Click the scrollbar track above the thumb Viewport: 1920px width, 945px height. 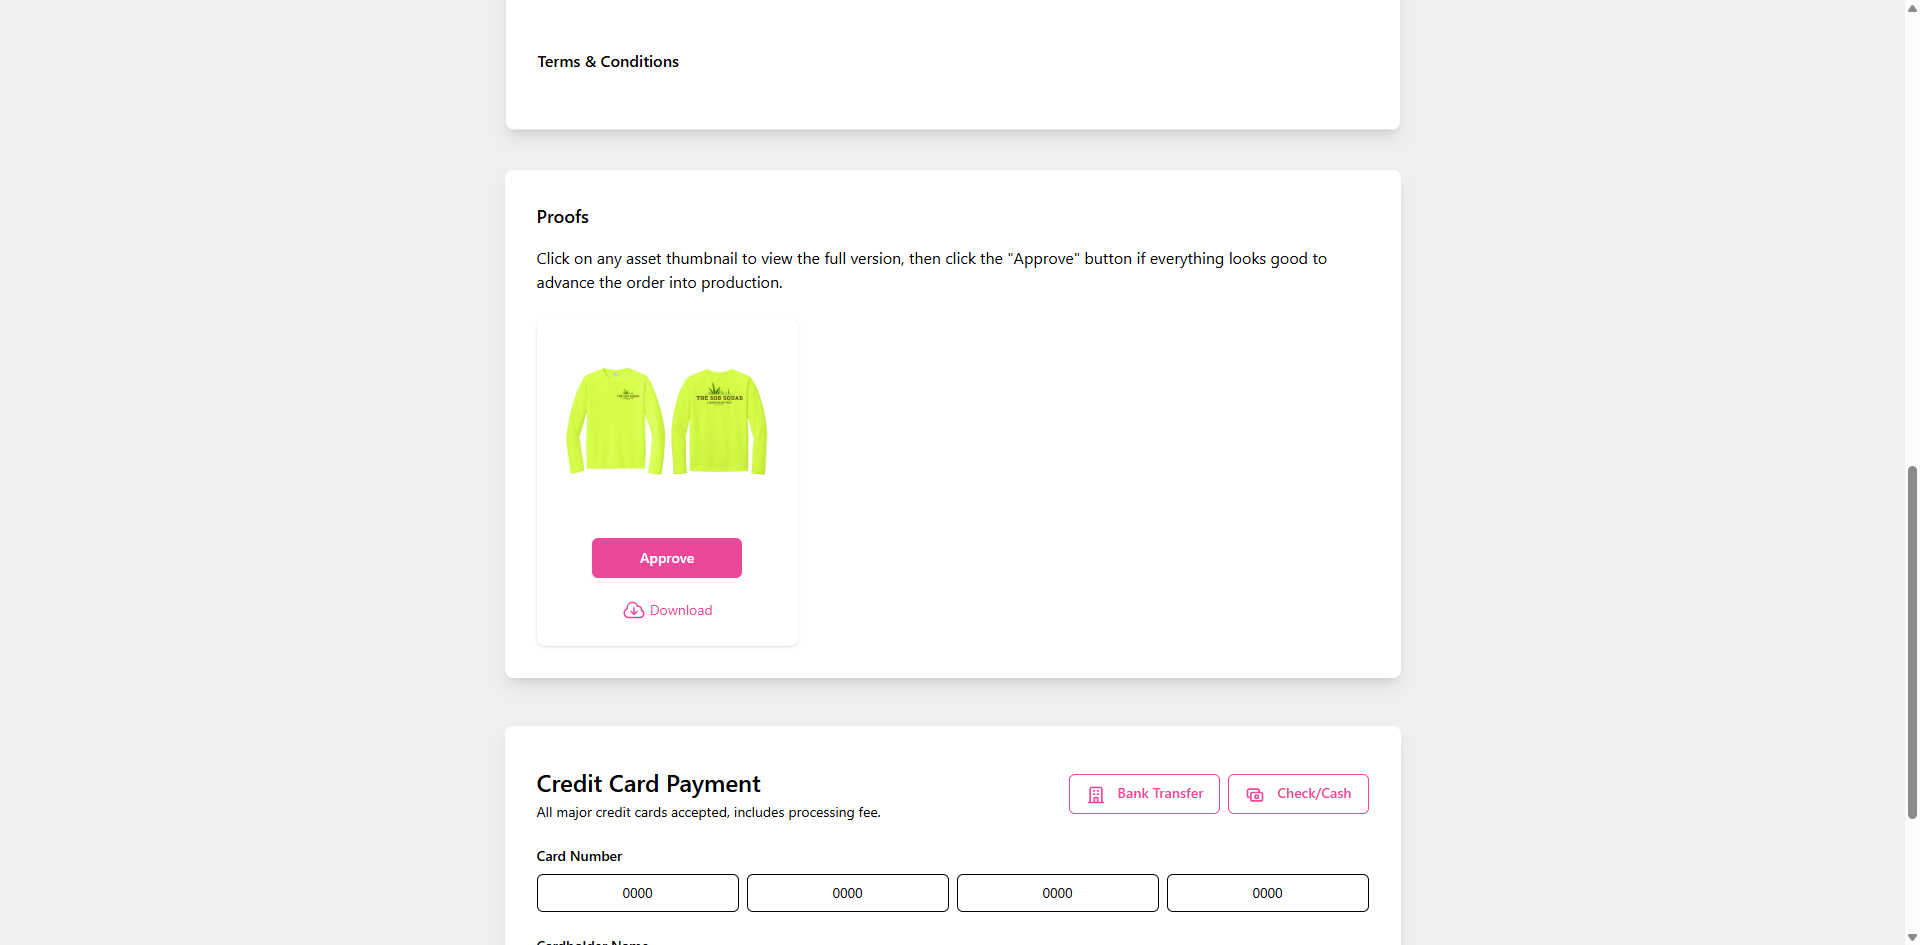click(1912, 240)
